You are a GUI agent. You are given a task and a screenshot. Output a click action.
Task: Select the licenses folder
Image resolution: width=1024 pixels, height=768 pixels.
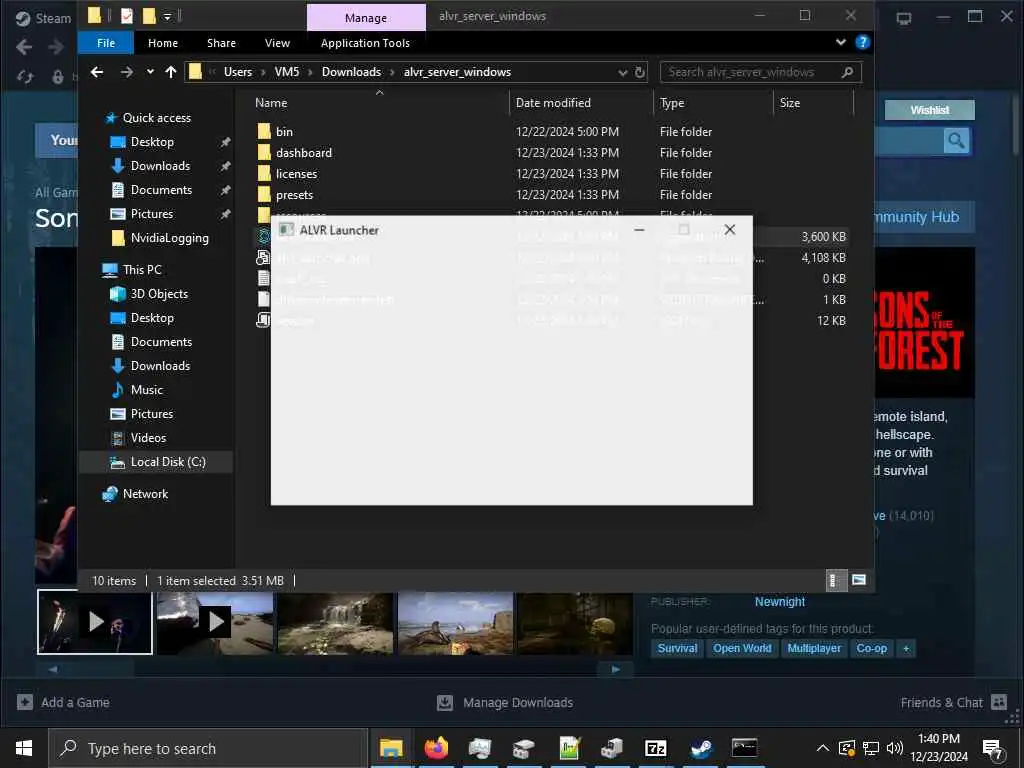click(x=296, y=174)
